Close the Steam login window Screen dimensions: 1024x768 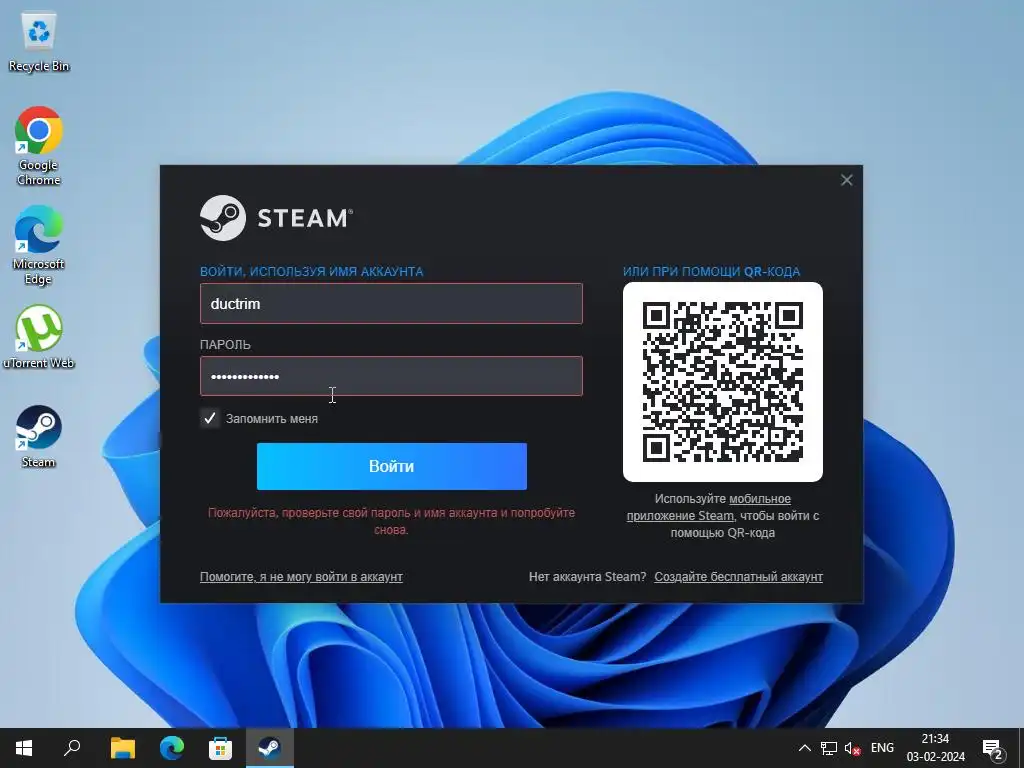click(x=846, y=180)
